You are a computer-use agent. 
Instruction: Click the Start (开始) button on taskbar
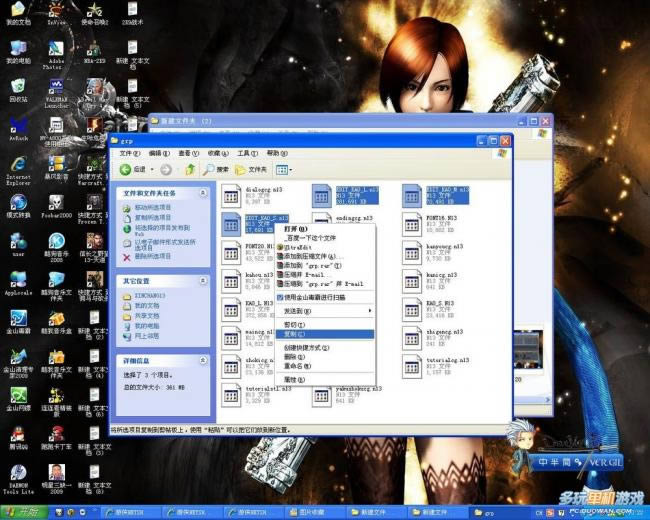click(x=24, y=512)
